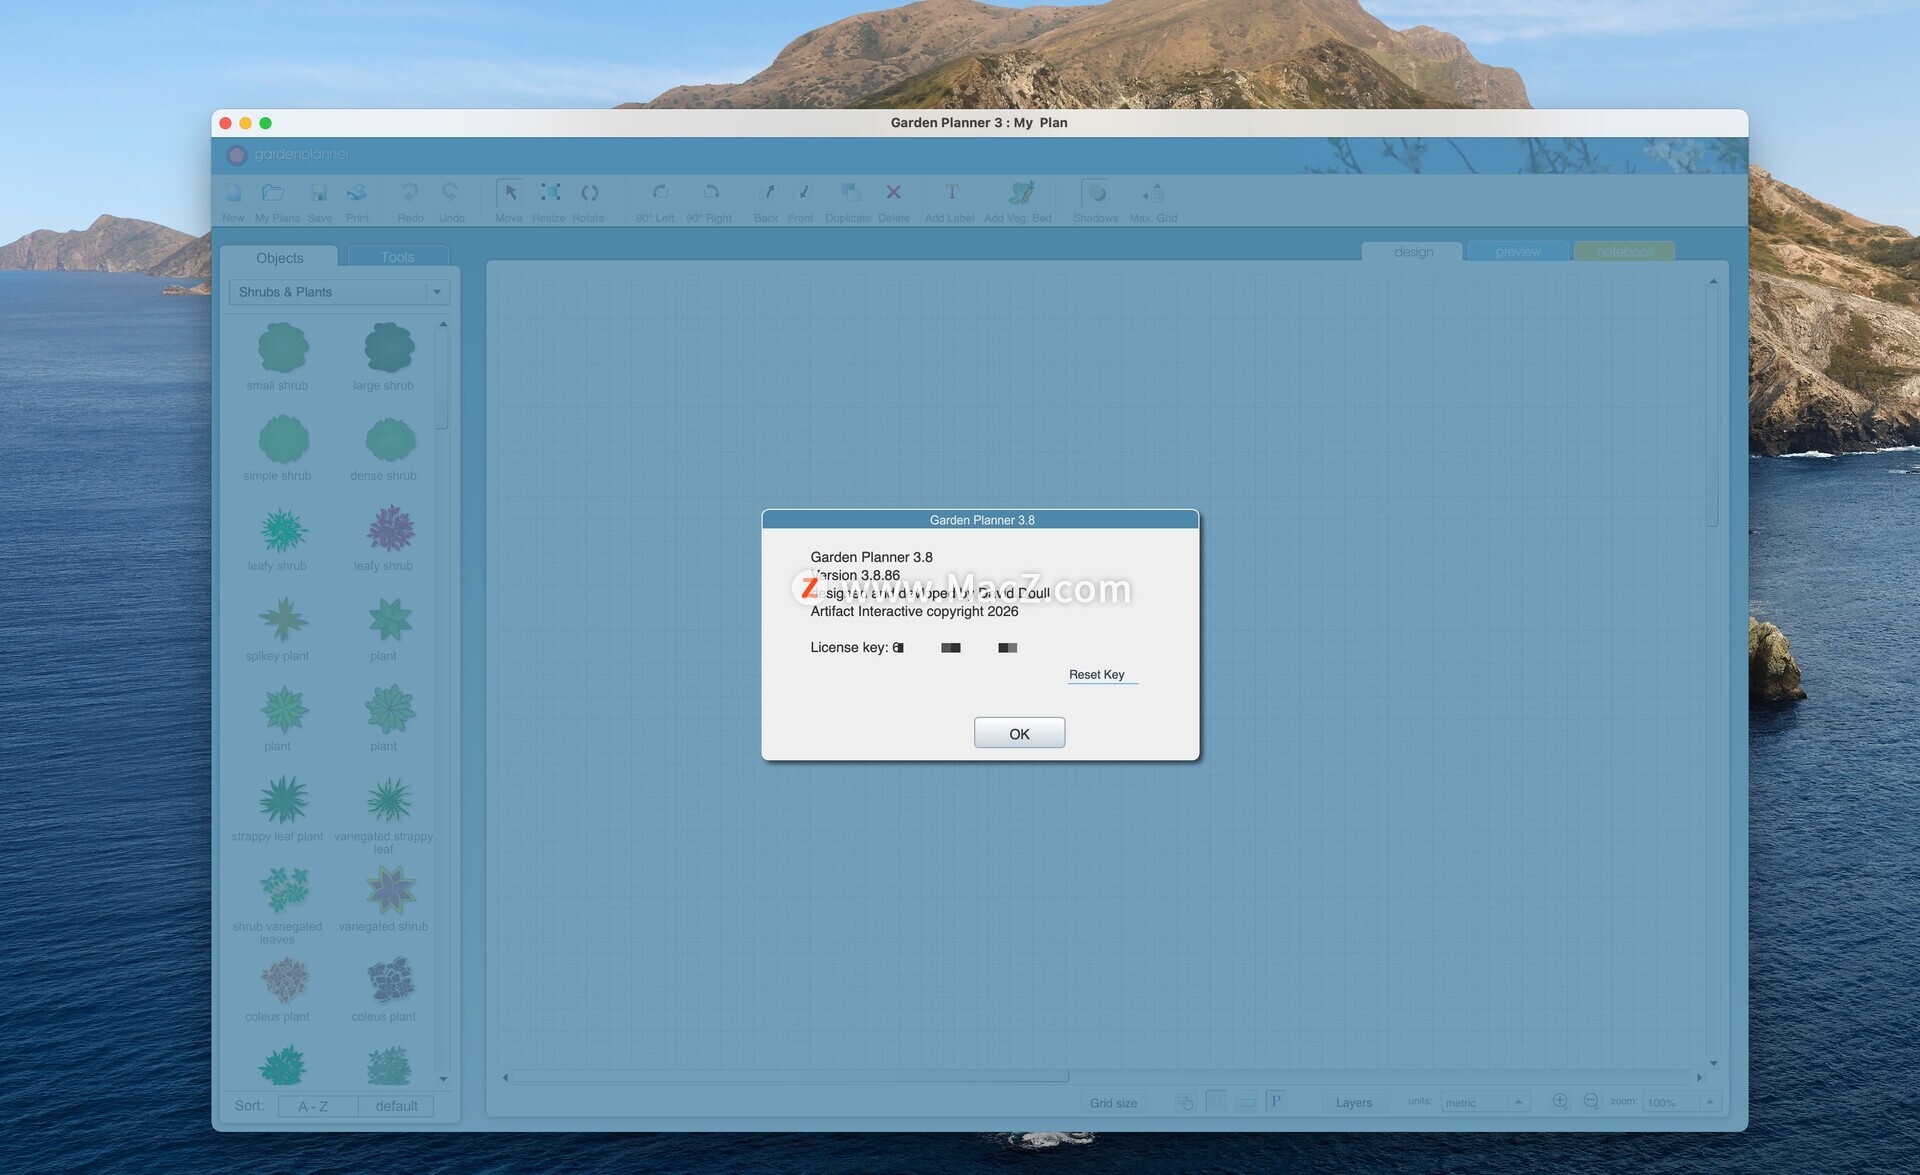The height and width of the screenshot is (1175, 1920).
Task: Rotate selection with the 90° Right icon
Action: point(711,193)
